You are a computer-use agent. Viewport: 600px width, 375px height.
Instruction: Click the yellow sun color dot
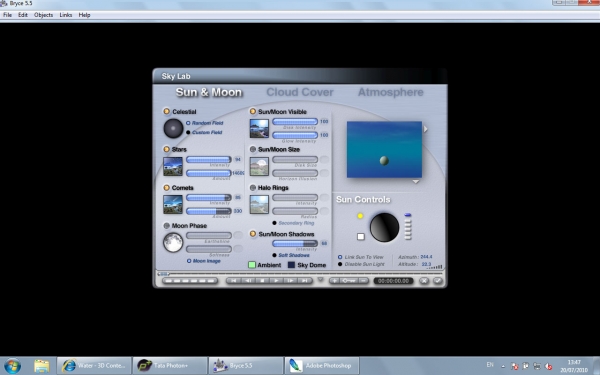(x=360, y=216)
